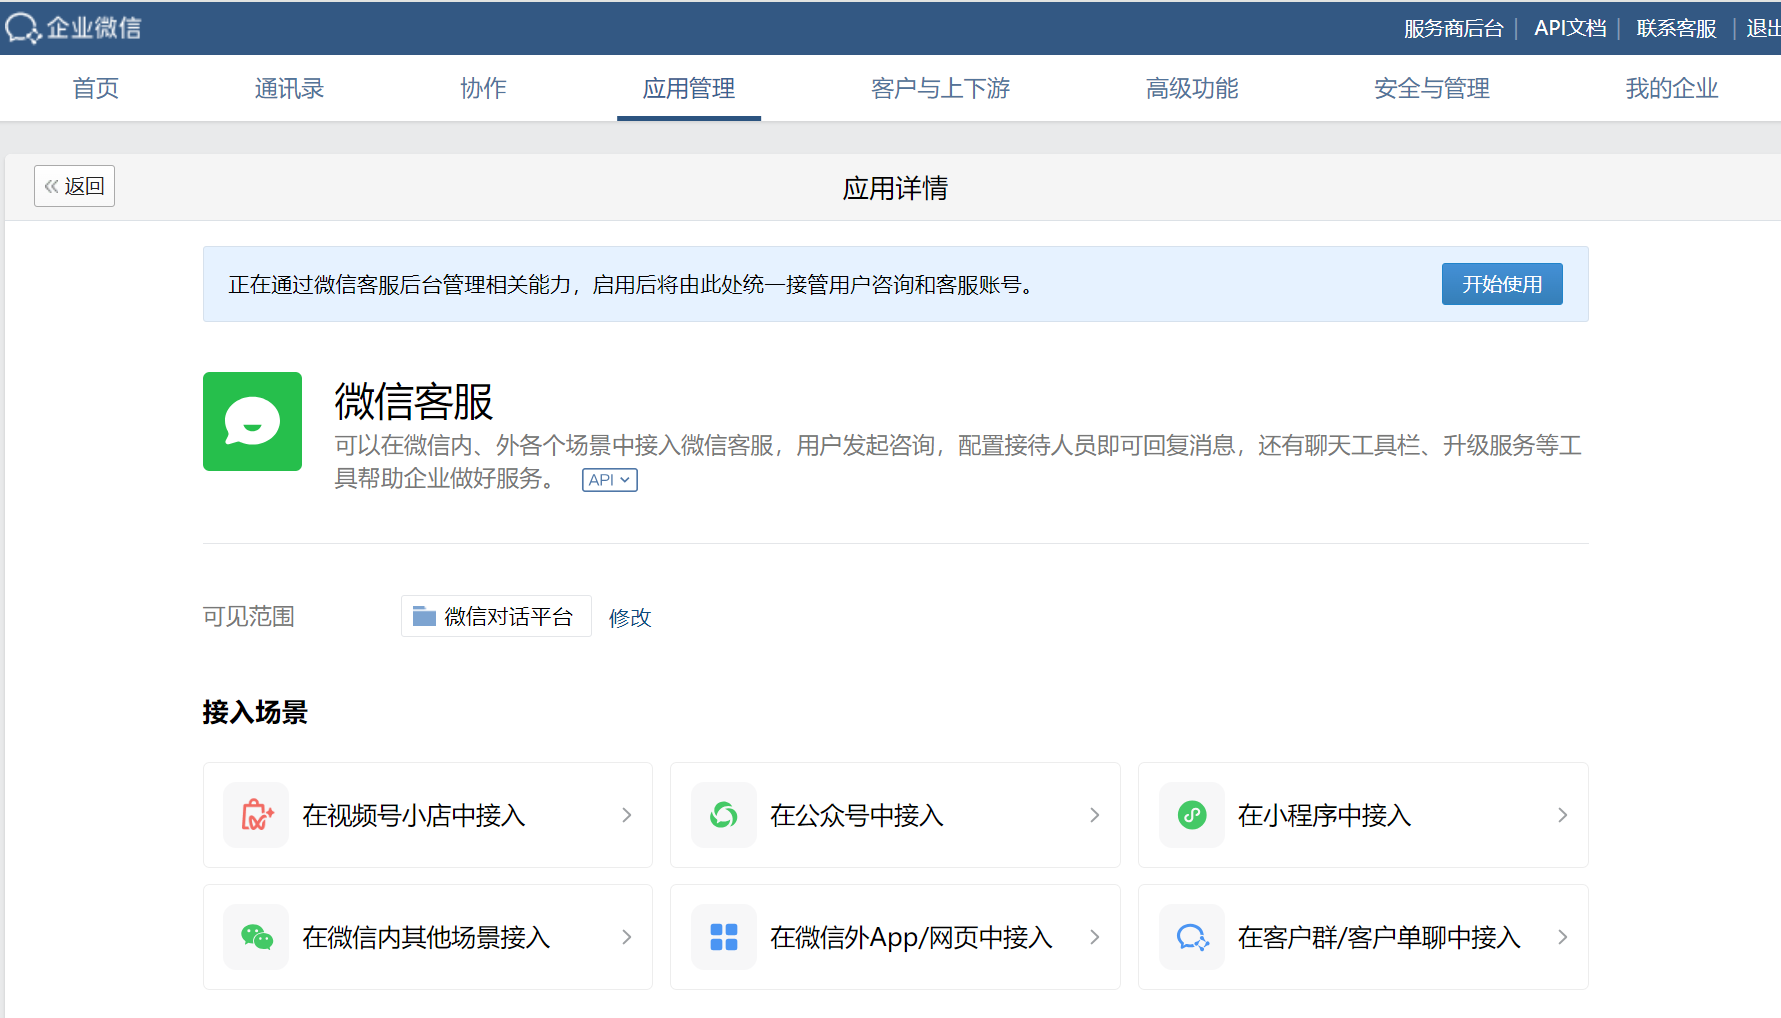Click the 公众号 green swirl icon
1781x1018 pixels.
click(x=724, y=815)
